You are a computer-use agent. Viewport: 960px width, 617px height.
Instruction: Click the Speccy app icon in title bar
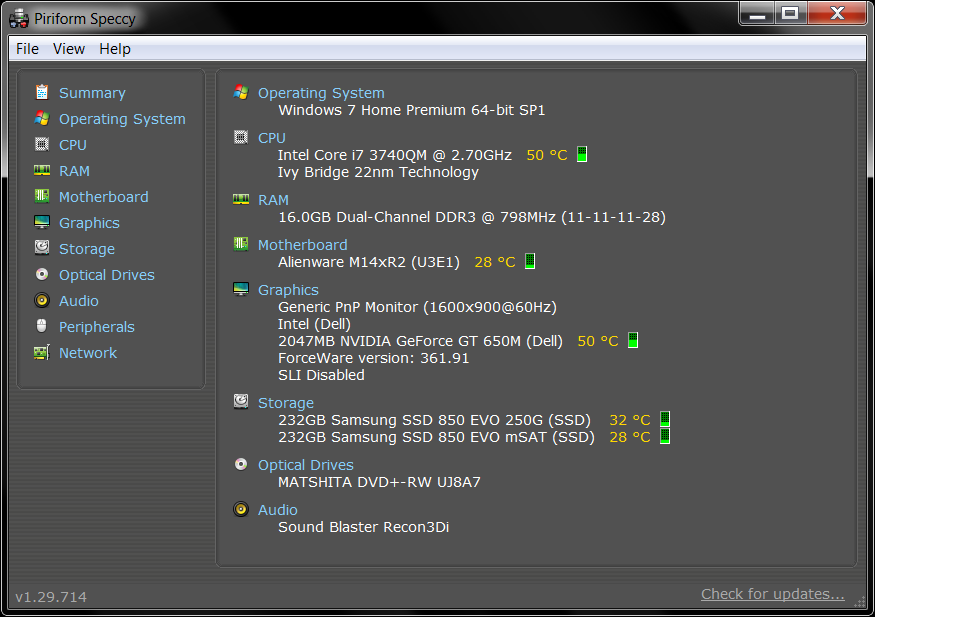(x=19, y=18)
